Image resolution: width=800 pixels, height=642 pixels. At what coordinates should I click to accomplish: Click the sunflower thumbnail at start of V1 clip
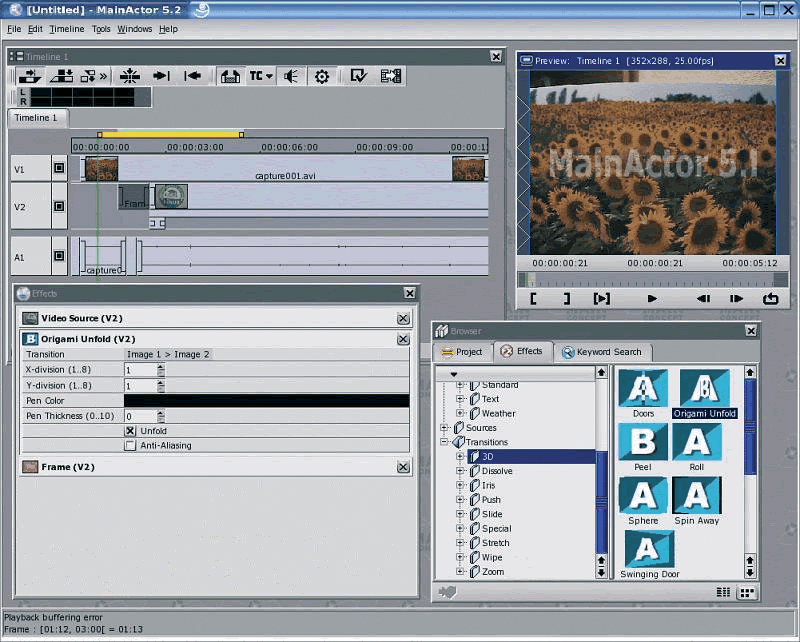click(102, 169)
